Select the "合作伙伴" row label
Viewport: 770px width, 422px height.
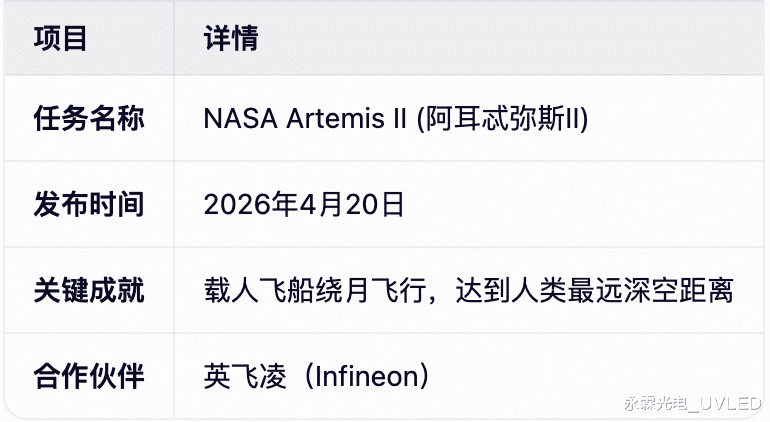[x=89, y=377]
